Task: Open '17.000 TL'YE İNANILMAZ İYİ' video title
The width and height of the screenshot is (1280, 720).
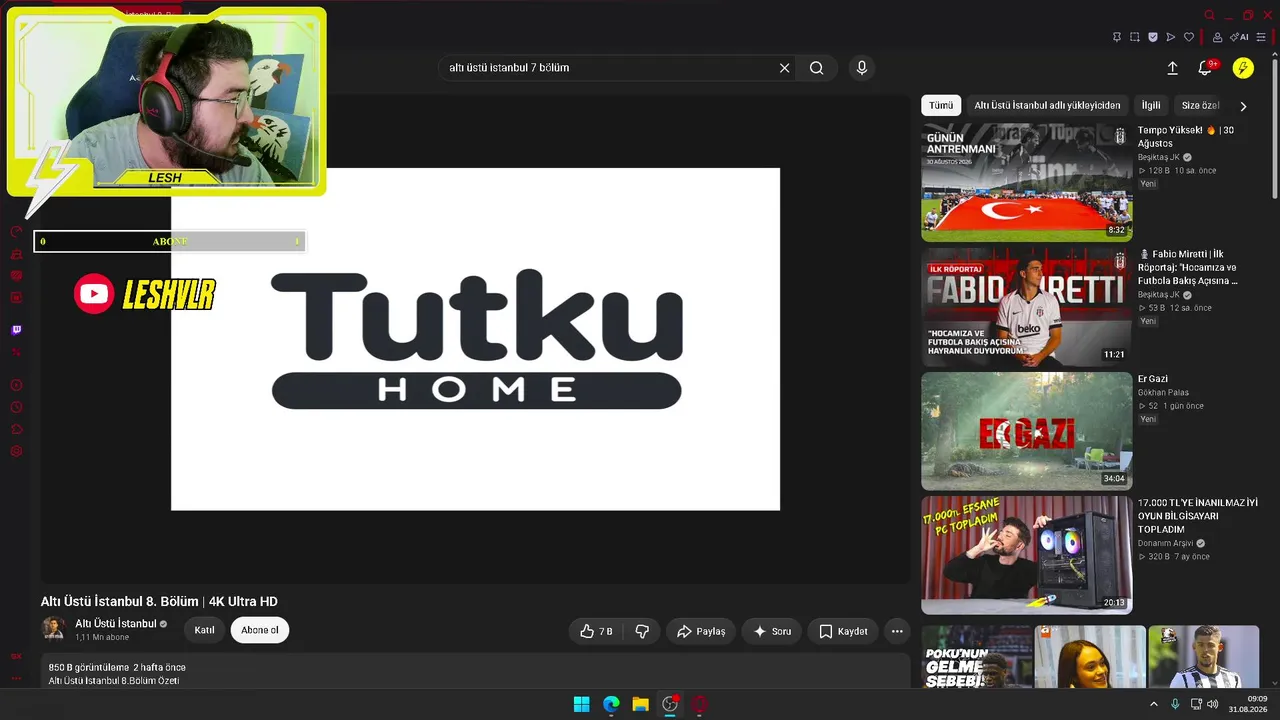Action: click(1198, 516)
